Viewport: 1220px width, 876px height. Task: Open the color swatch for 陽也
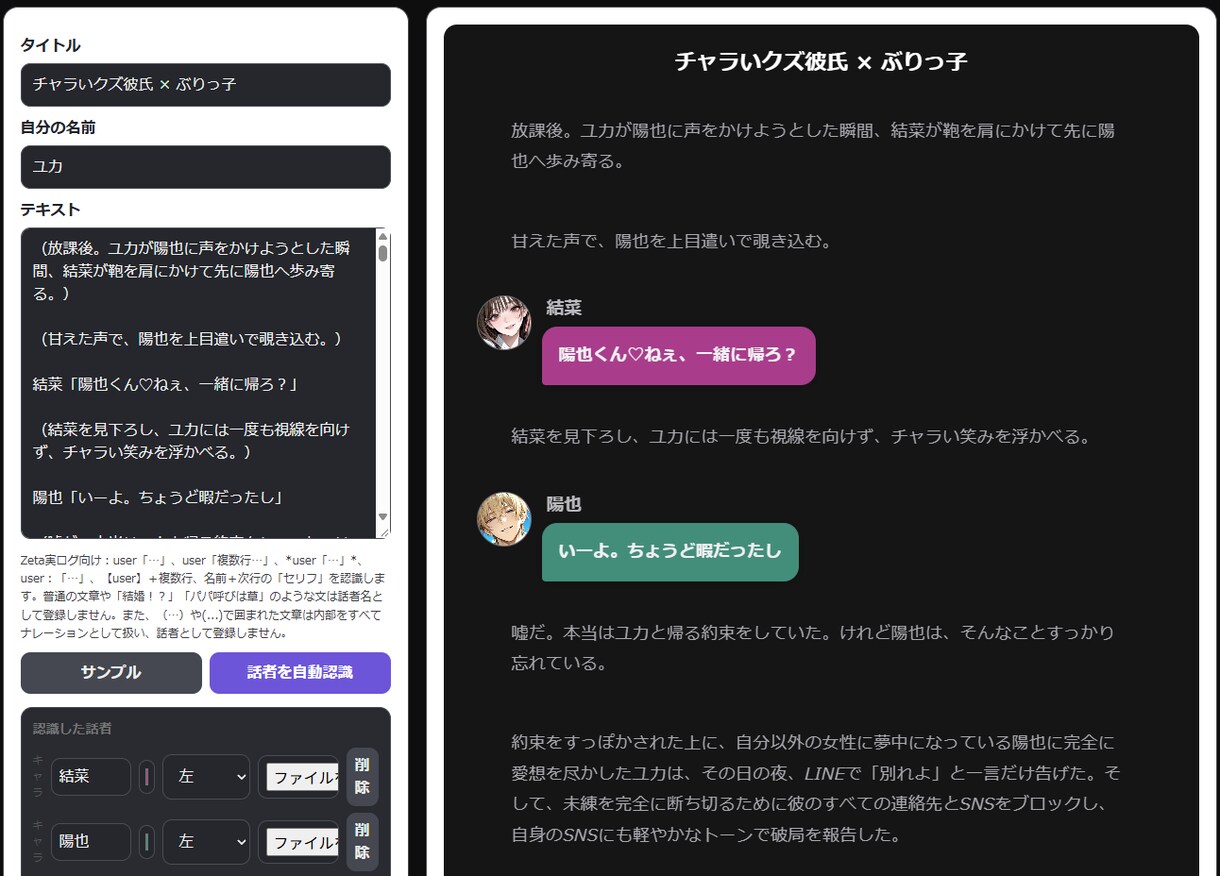tap(147, 841)
